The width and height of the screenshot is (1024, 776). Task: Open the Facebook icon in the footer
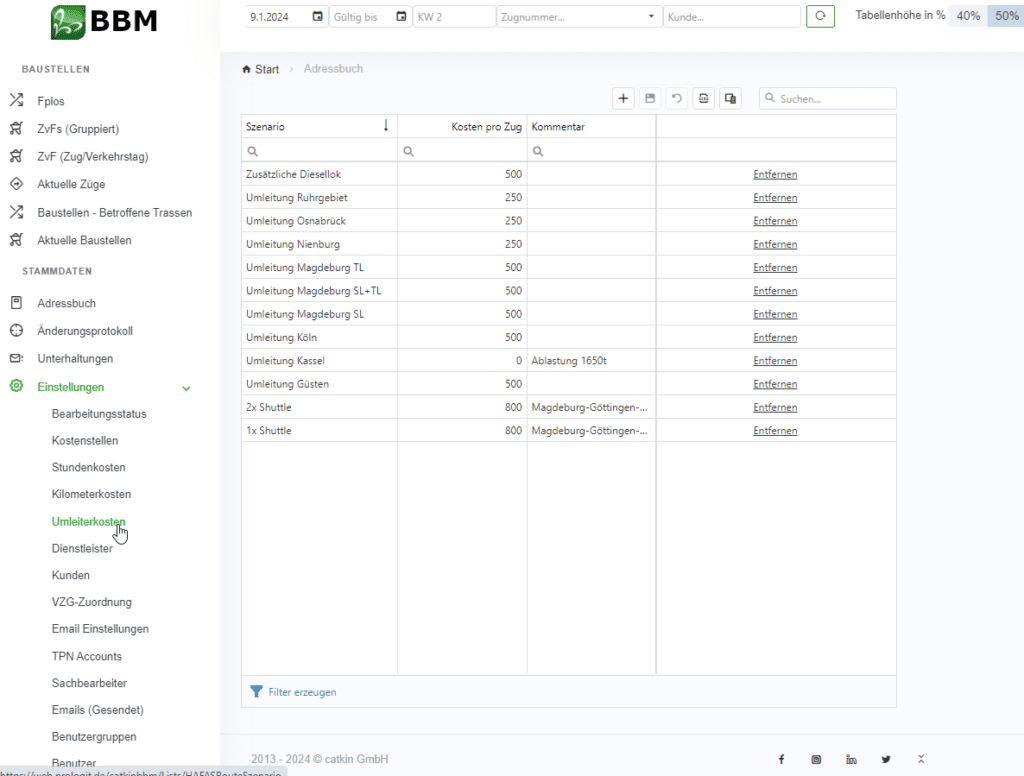pyautogui.click(x=781, y=760)
